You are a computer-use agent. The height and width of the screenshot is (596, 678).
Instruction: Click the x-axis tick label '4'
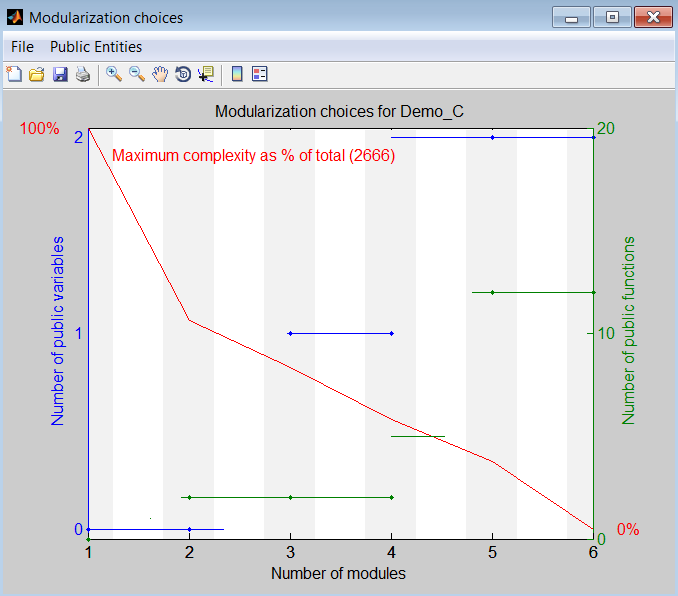391,552
